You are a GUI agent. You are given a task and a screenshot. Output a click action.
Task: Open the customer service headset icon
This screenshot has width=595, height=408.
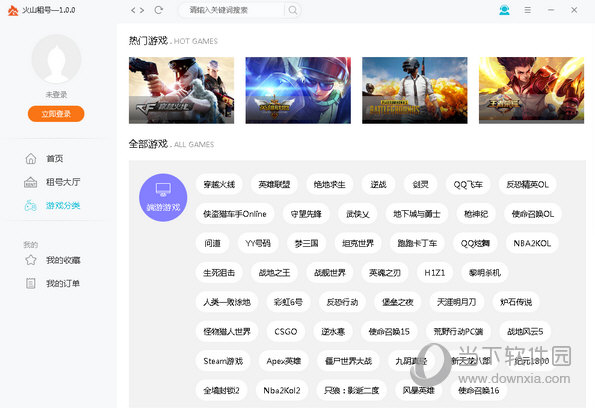[504, 10]
